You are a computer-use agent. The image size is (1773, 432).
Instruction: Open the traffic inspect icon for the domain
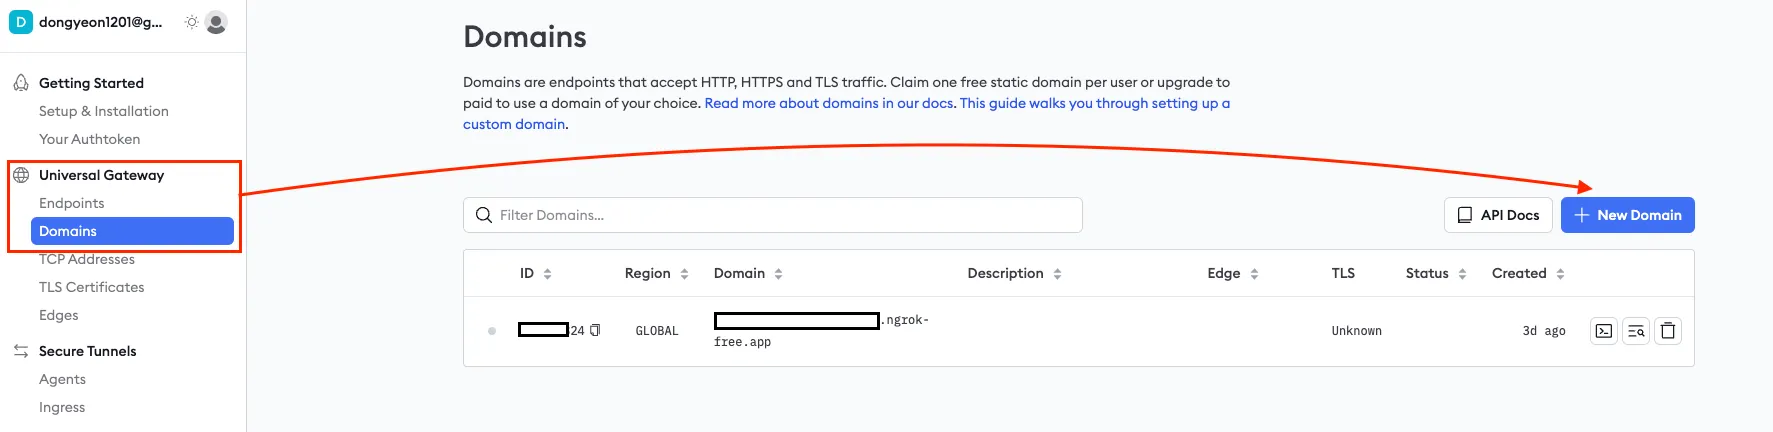(1636, 331)
